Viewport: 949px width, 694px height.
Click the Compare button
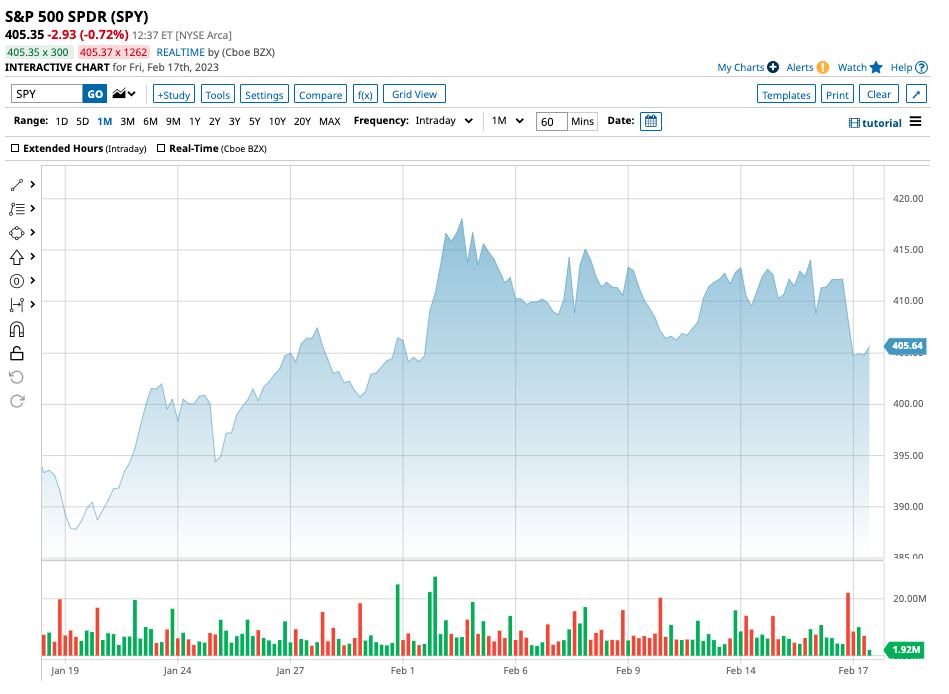pyautogui.click(x=320, y=94)
